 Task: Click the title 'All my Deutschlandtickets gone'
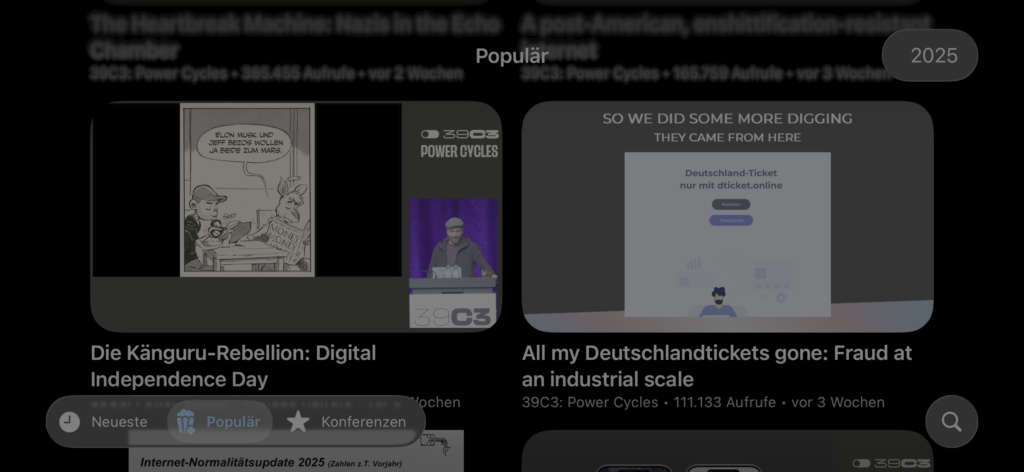716,366
